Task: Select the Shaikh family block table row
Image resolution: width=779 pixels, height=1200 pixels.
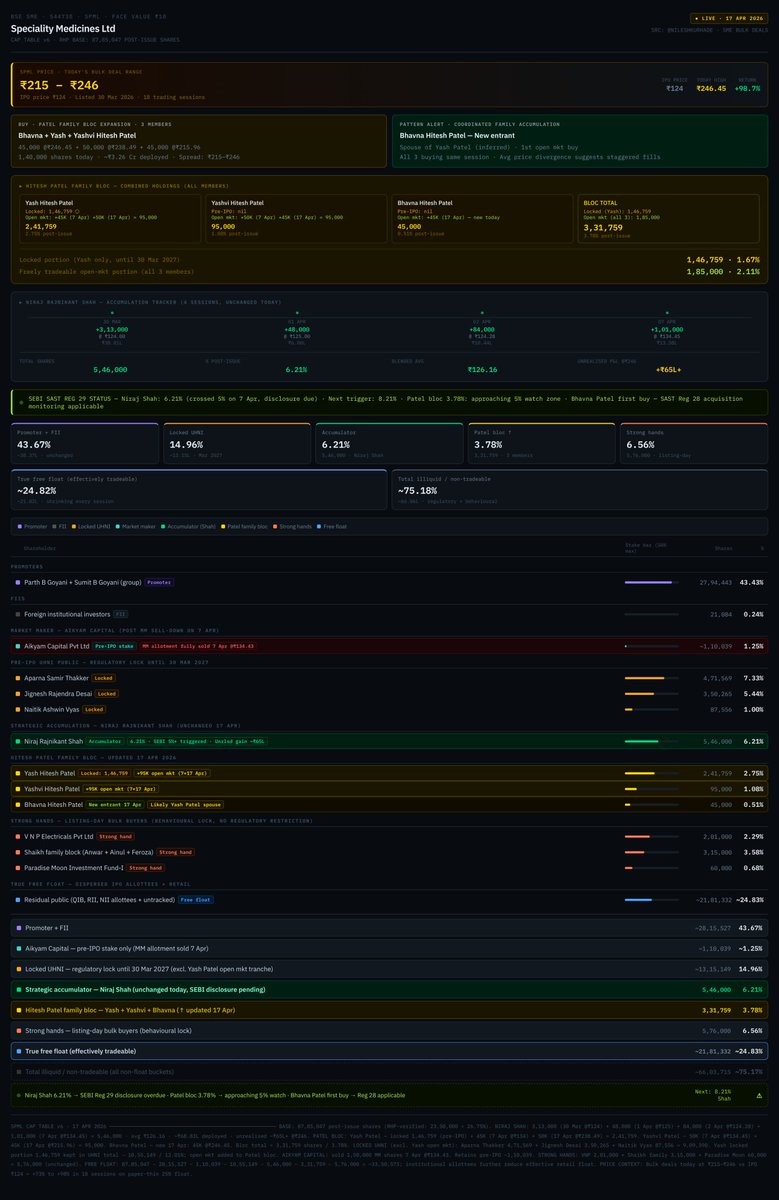Action: [389, 852]
